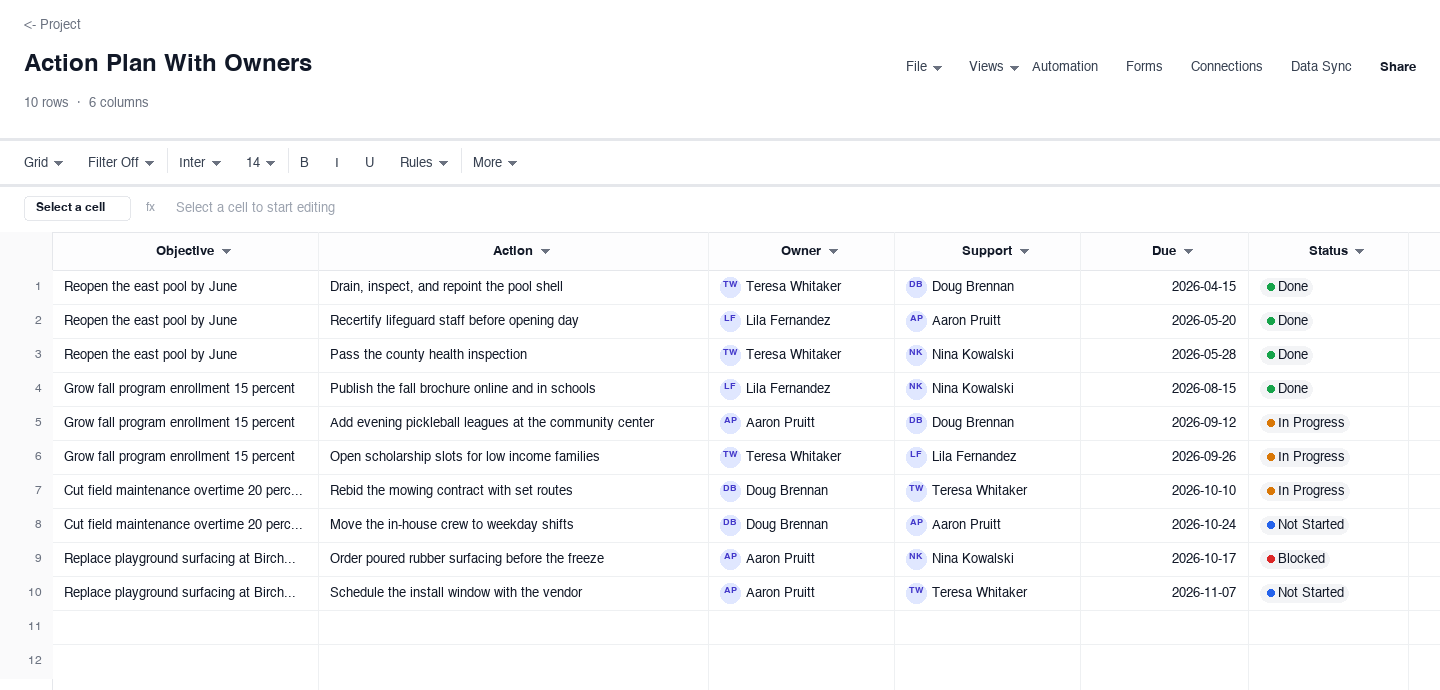Select cell "Rebid the mowing contract with set routes"
The height and width of the screenshot is (690, 1440).
[513, 490]
